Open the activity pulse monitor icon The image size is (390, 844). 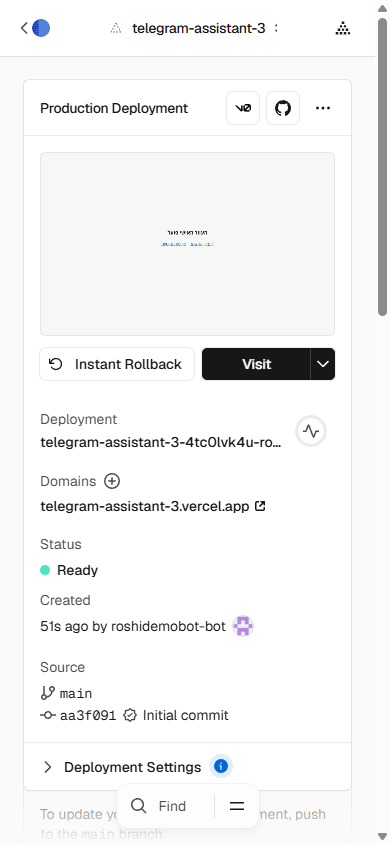[311, 431]
